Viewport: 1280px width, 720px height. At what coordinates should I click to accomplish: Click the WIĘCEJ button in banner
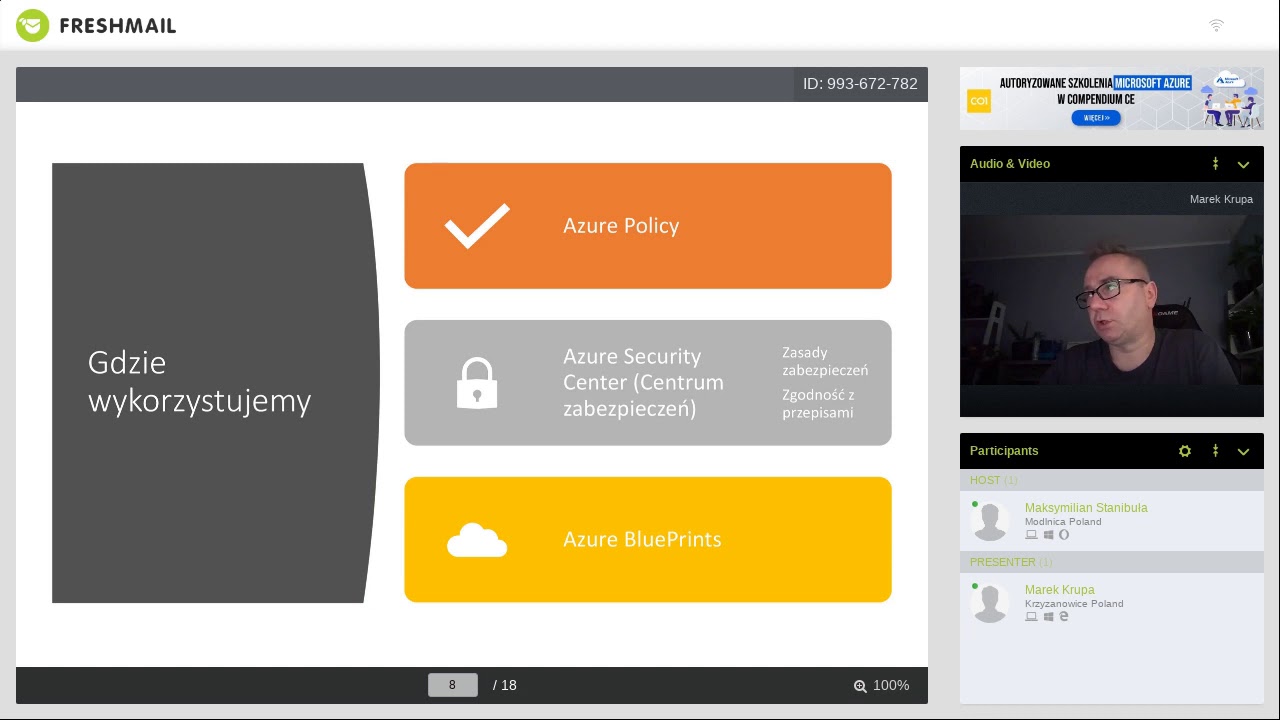1096,118
